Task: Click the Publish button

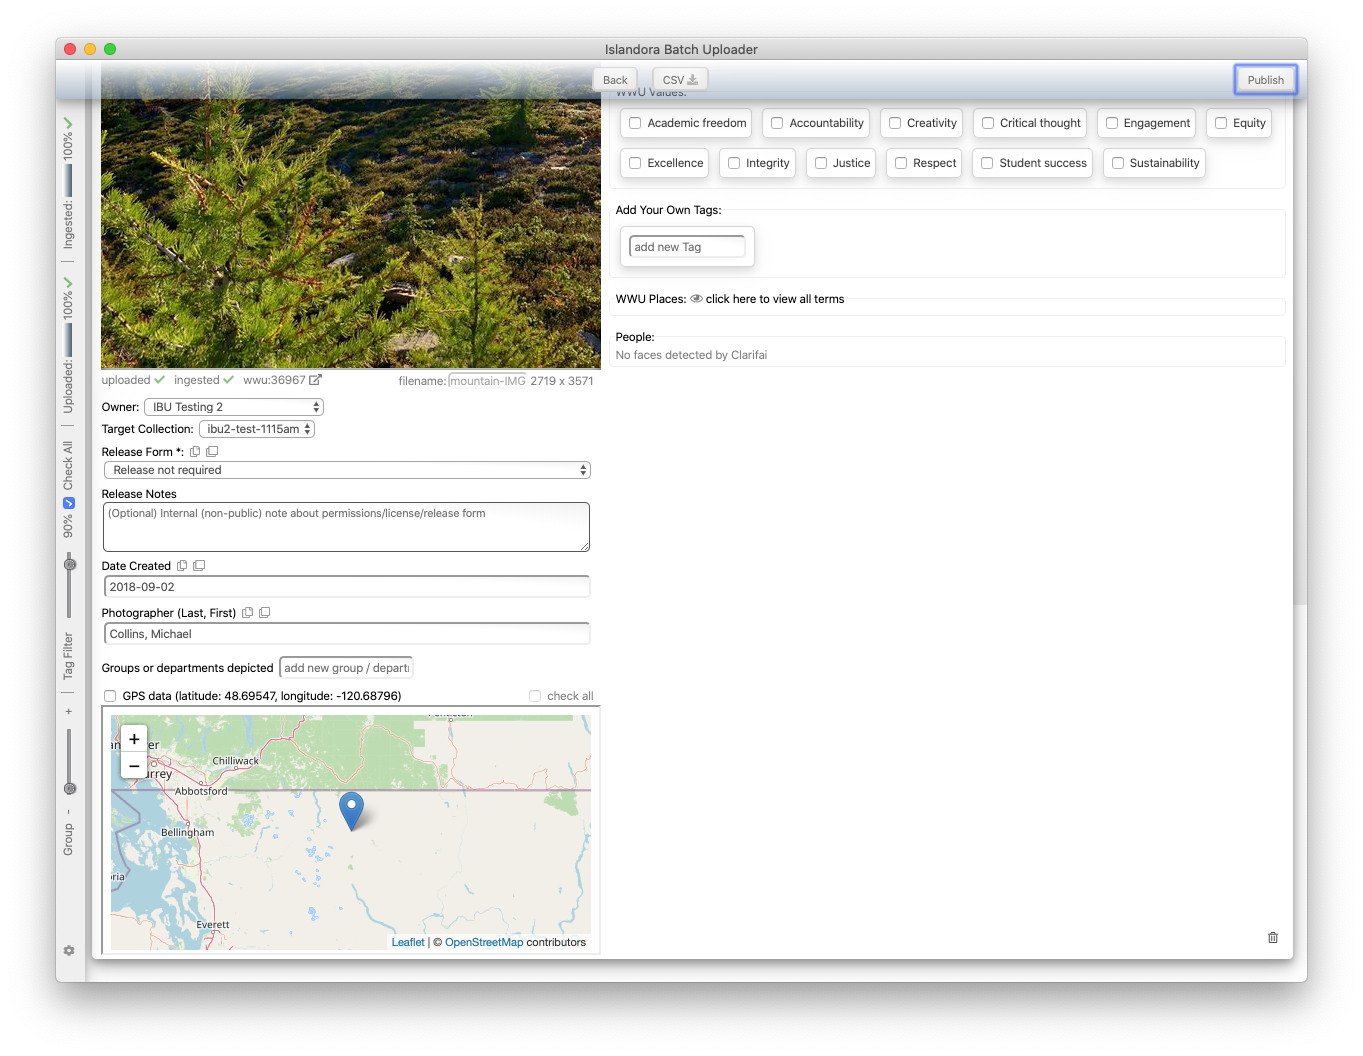Action: pyautogui.click(x=1265, y=80)
